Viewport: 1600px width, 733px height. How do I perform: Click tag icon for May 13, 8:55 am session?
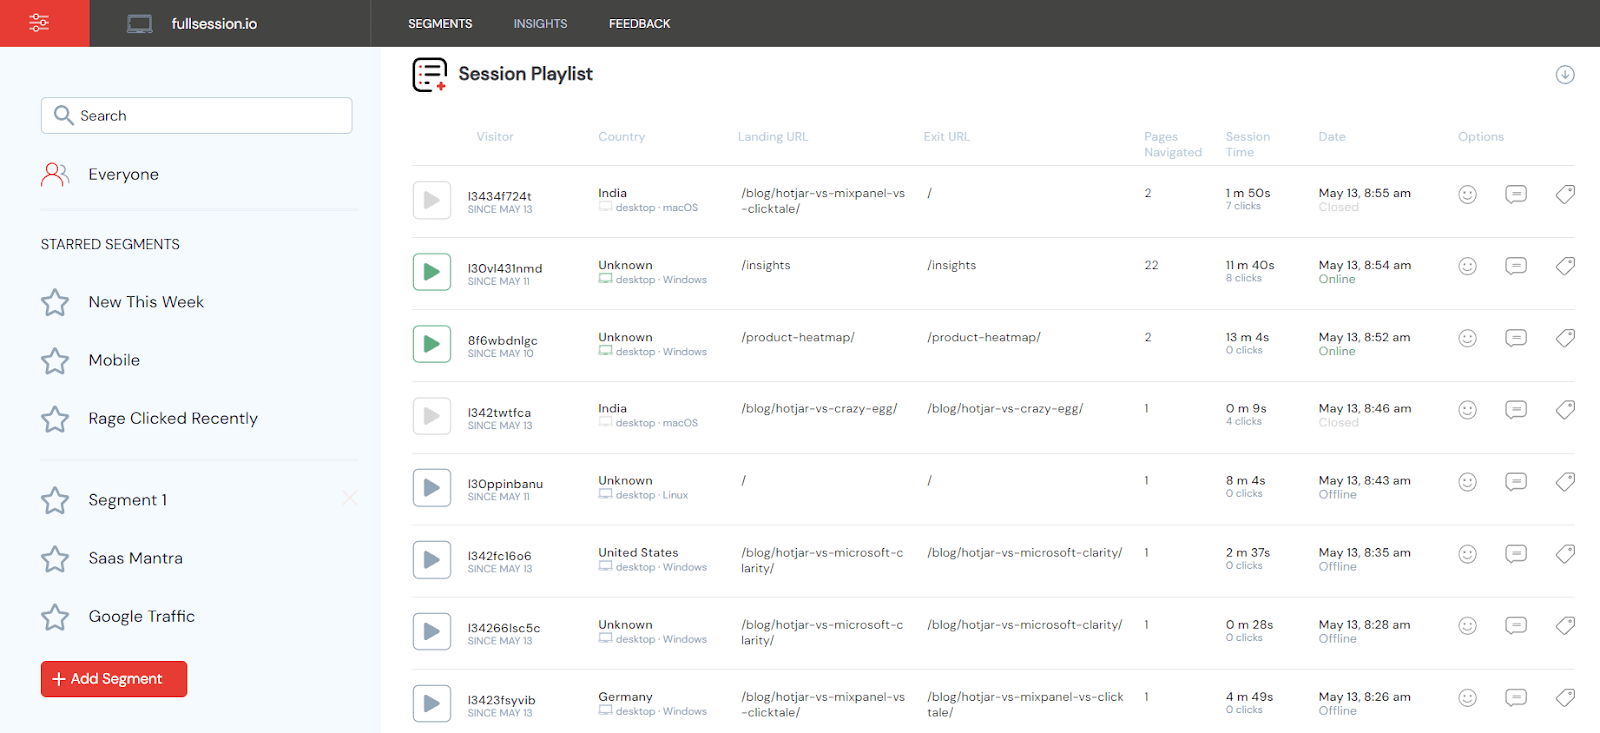(x=1565, y=194)
